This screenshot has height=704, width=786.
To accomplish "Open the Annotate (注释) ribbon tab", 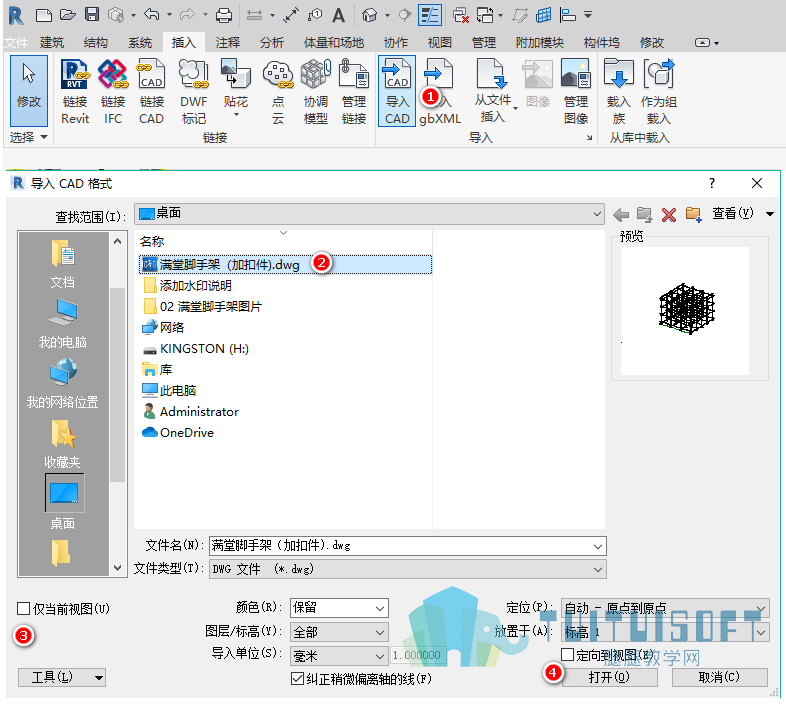I will [x=228, y=43].
